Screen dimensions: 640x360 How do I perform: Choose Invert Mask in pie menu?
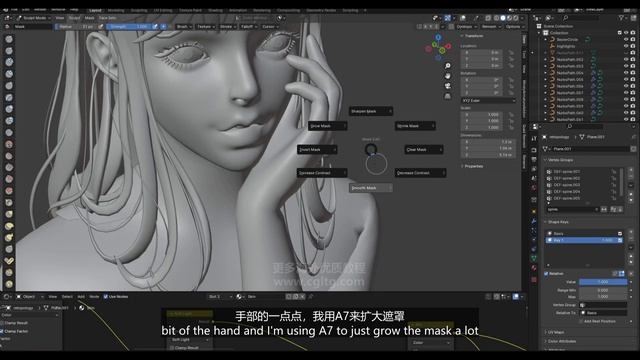tap(317, 150)
